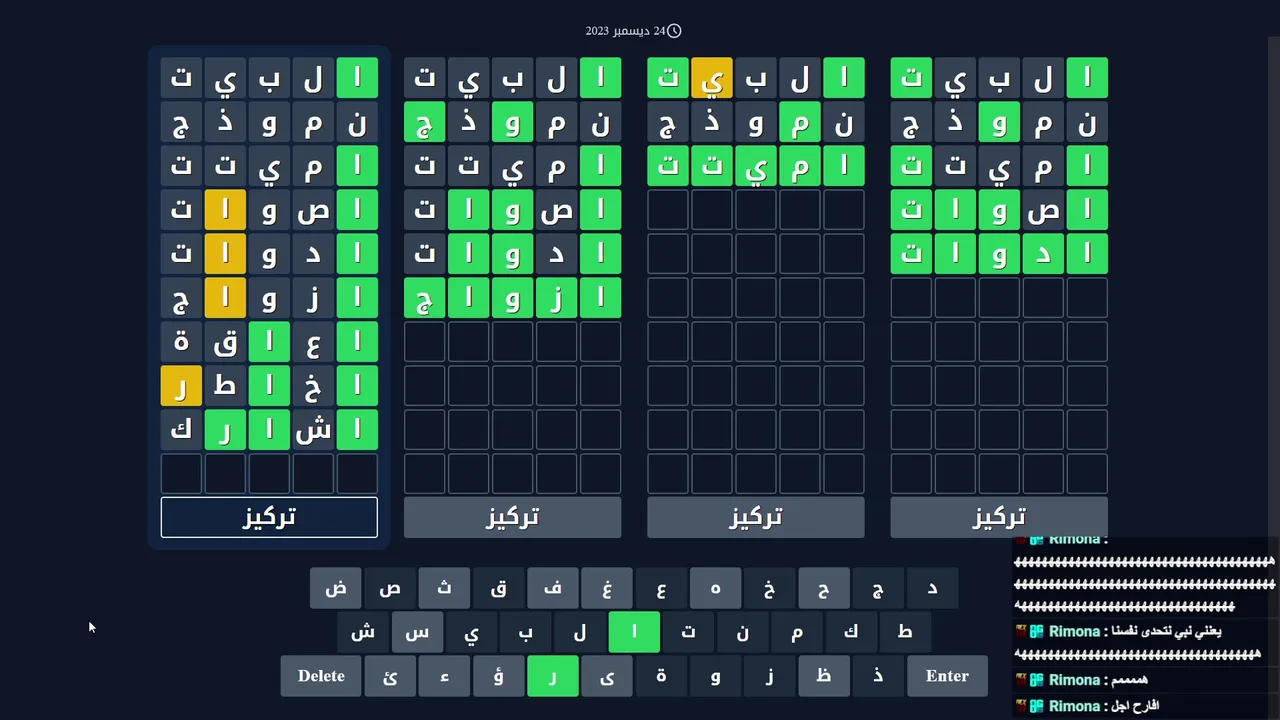Hit the ب key on the keyboard
This screenshot has width=1280, height=720.
pos(525,632)
